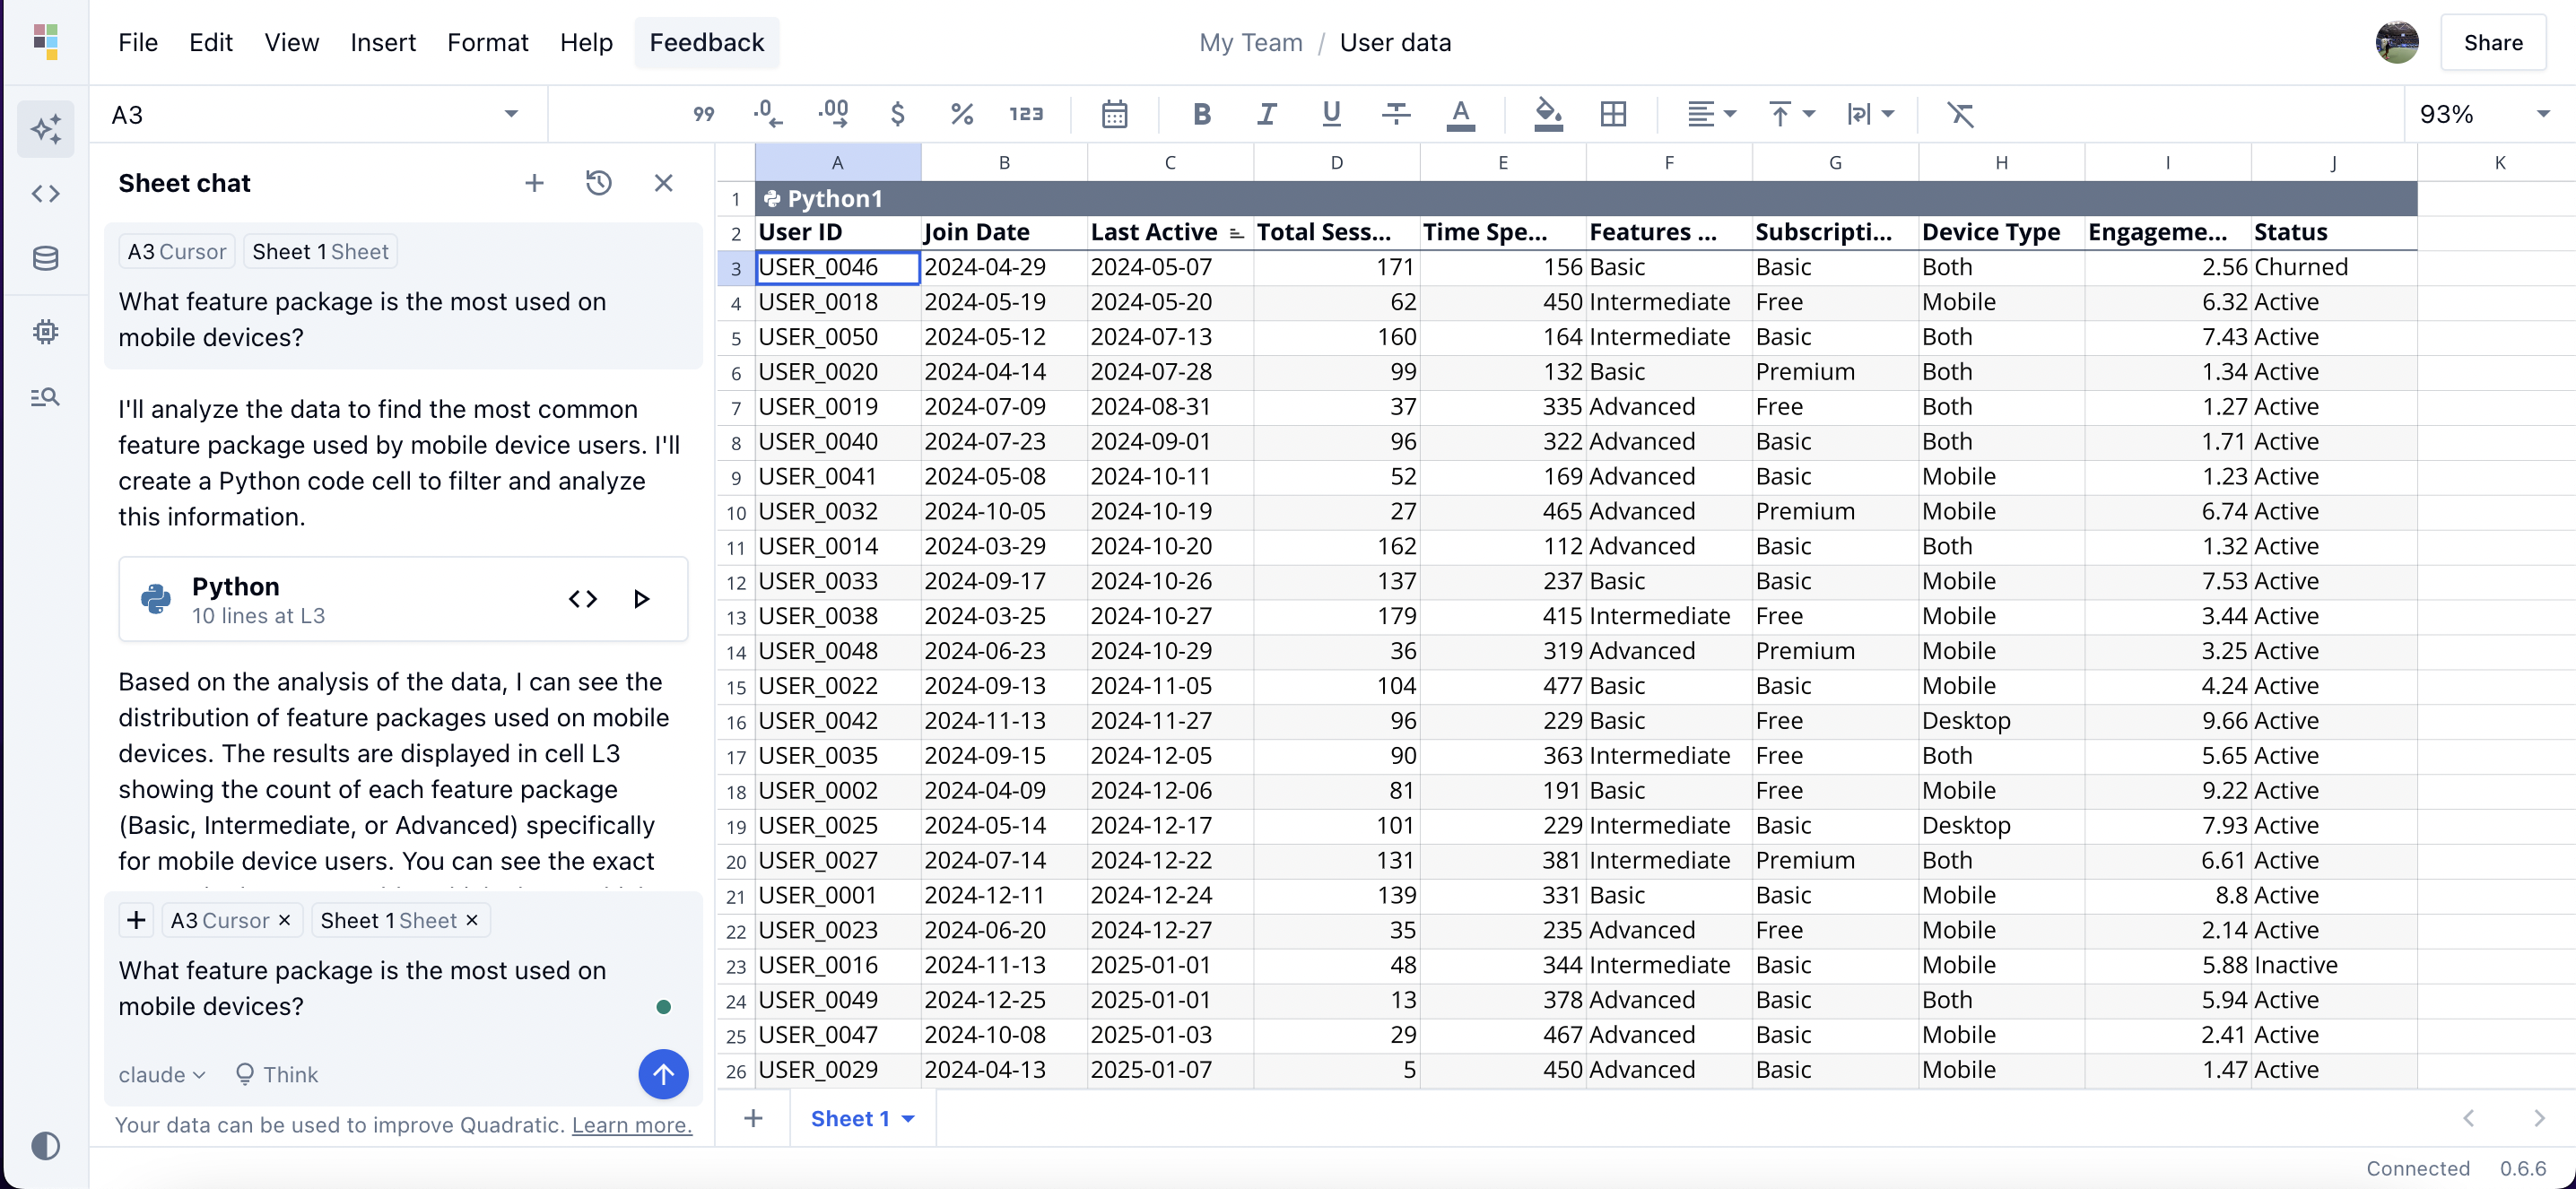Select the Sheet 1 tab
Image resolution: width=2576 pixels, height=1189 pixels.
click(x=850, y=1119)
